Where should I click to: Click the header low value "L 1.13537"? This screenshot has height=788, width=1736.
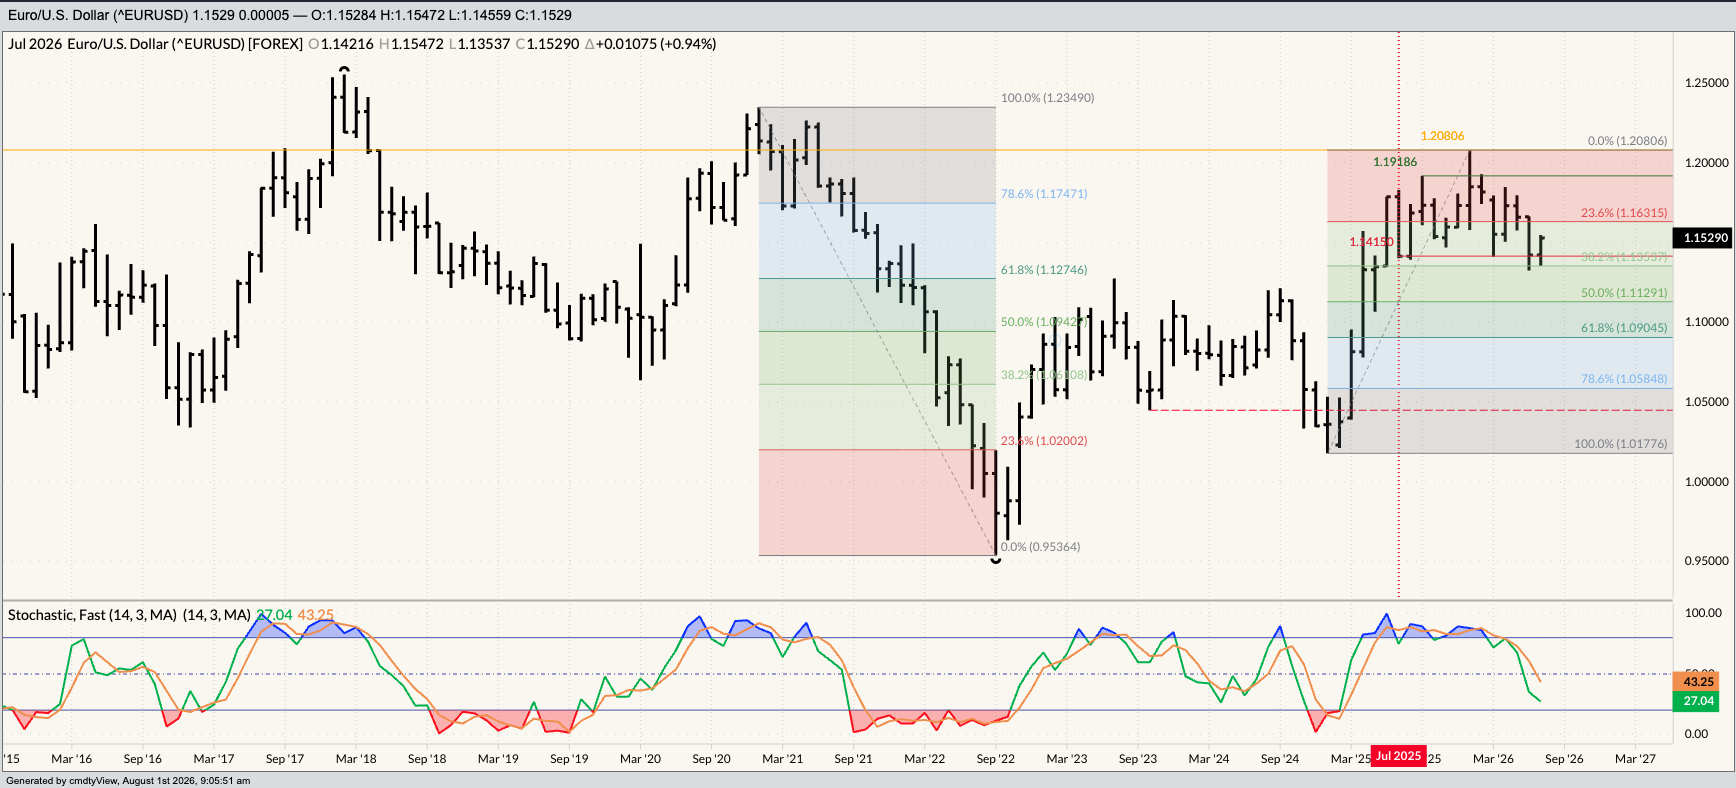[x=479, y=44]
